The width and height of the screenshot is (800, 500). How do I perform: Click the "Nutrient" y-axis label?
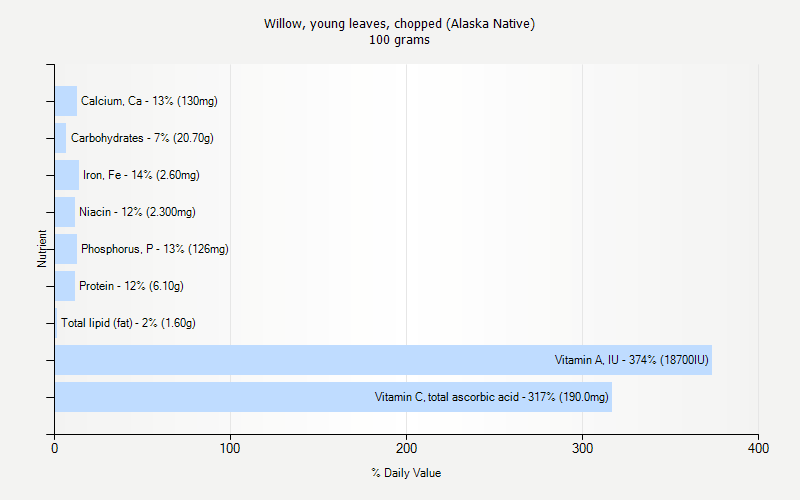click(42, 248)
